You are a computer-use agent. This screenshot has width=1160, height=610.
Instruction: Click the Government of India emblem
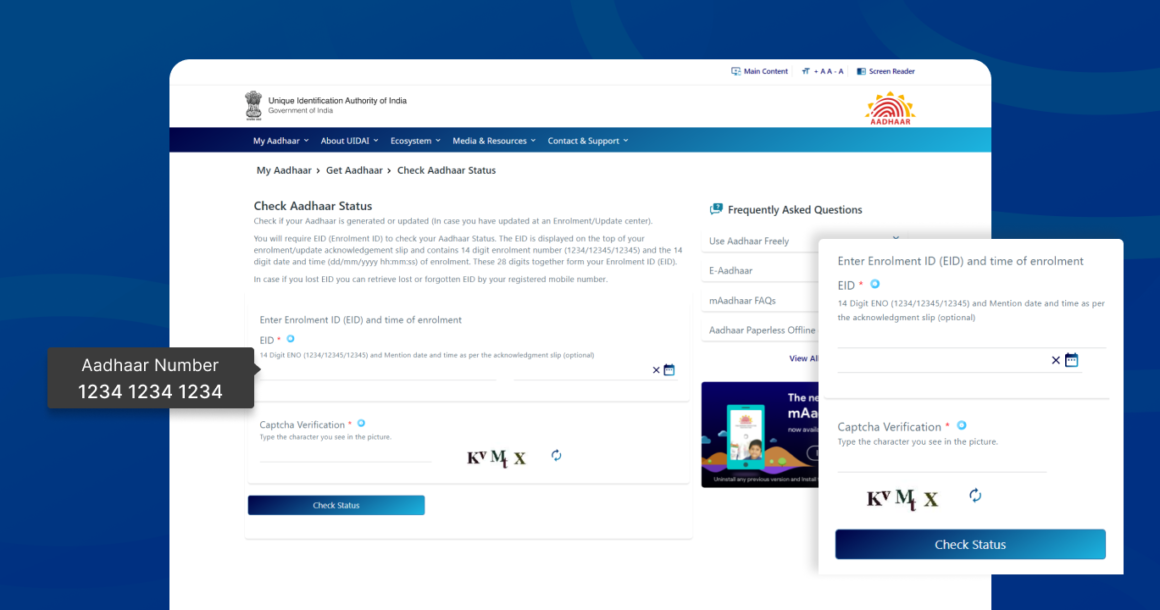tap(253, 105)
